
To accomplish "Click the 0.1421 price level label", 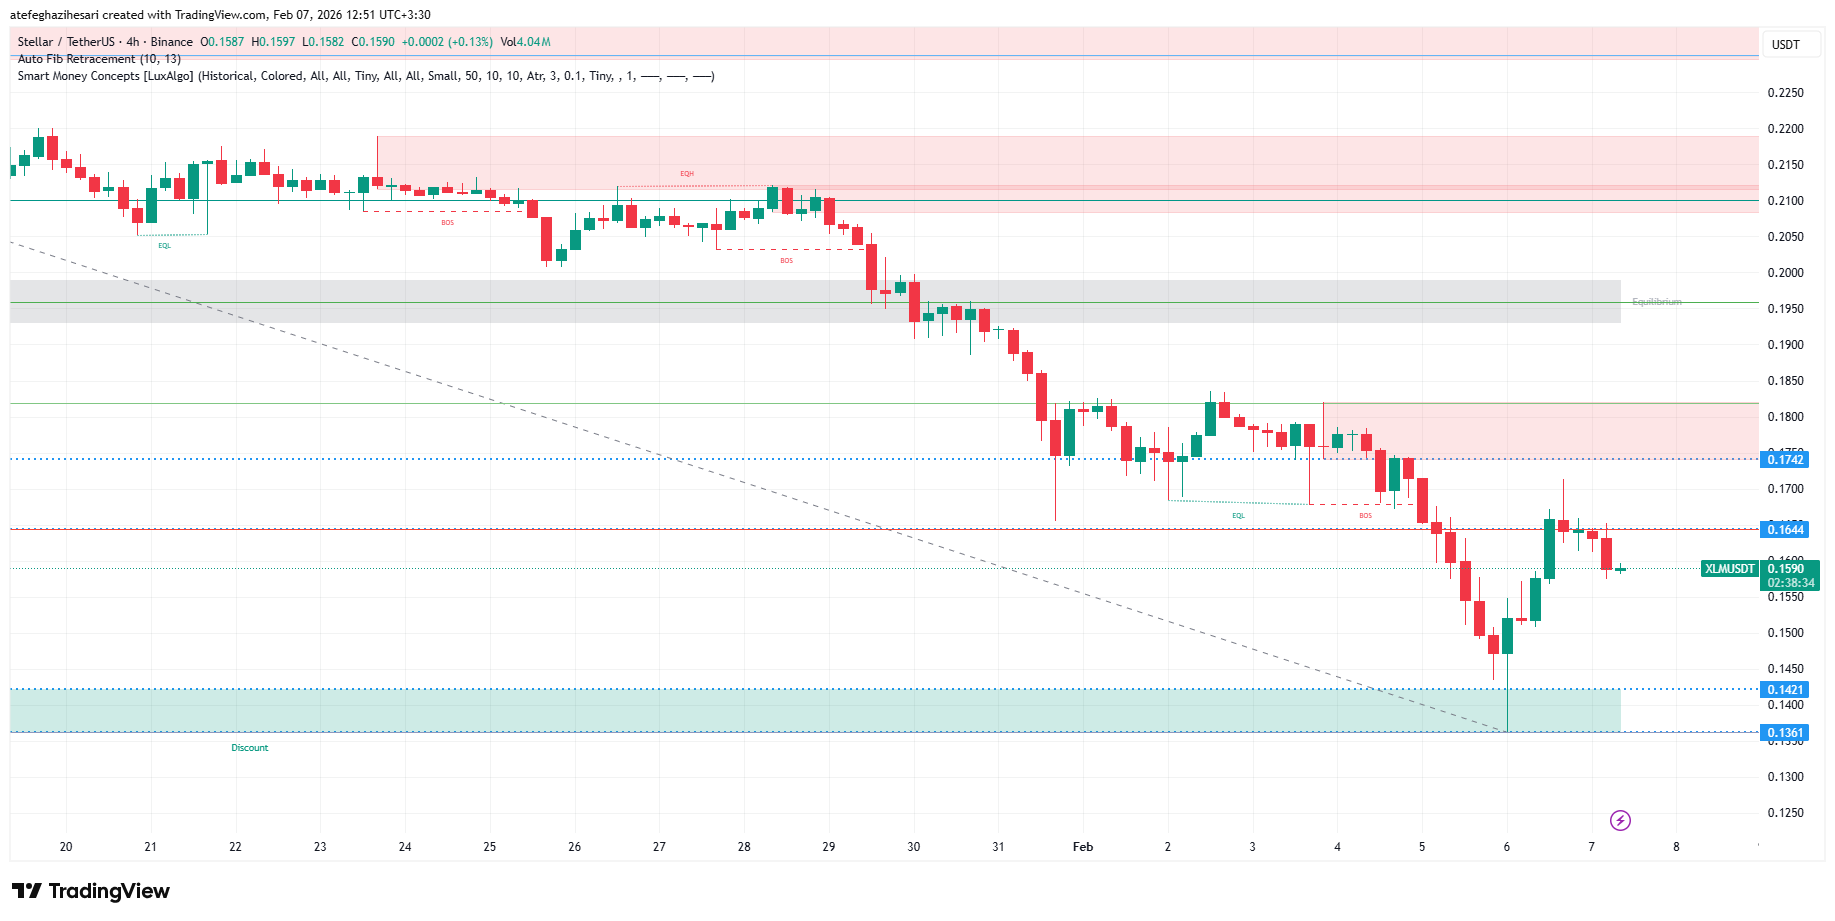I will (x=1785, y=690).
